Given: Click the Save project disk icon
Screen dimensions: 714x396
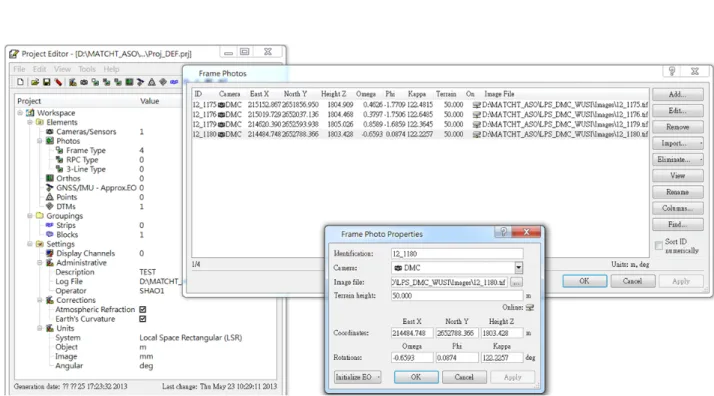Looking at the screenshot, I should pos(46,82).
